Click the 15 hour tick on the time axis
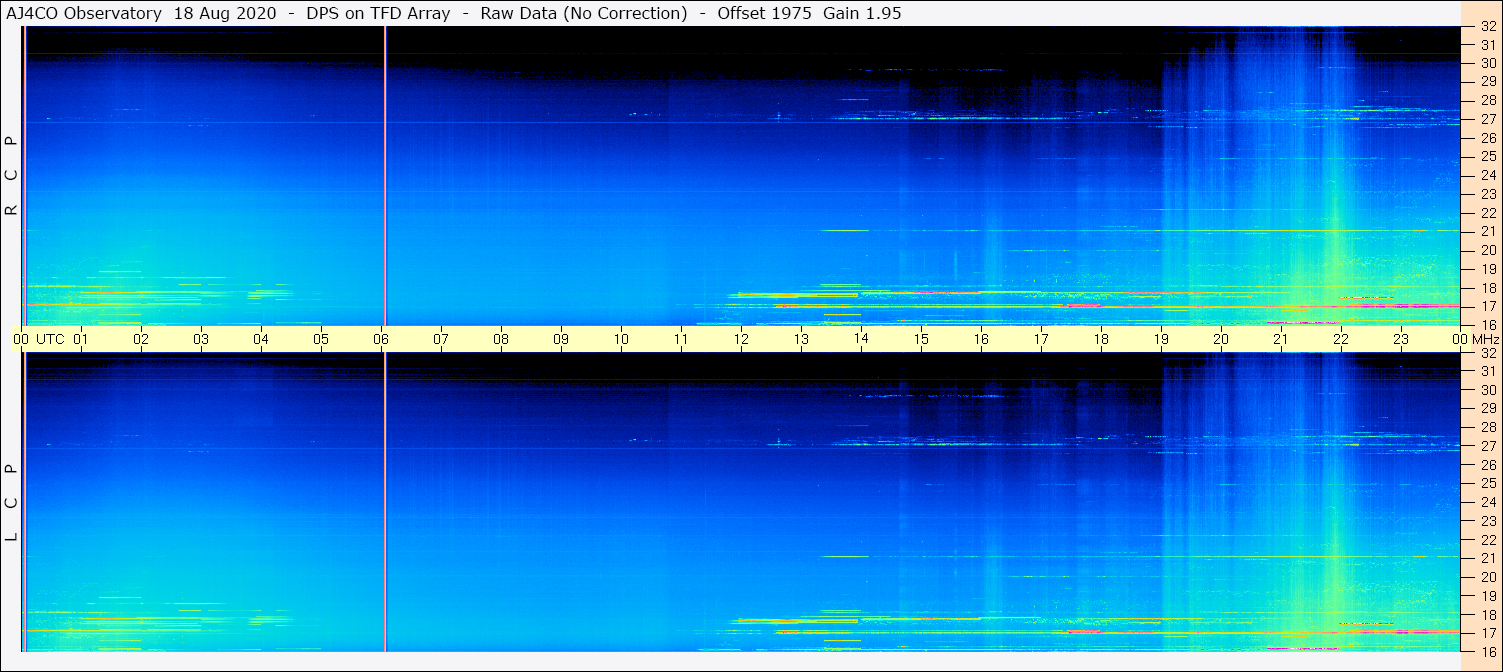 pos(921,339)
